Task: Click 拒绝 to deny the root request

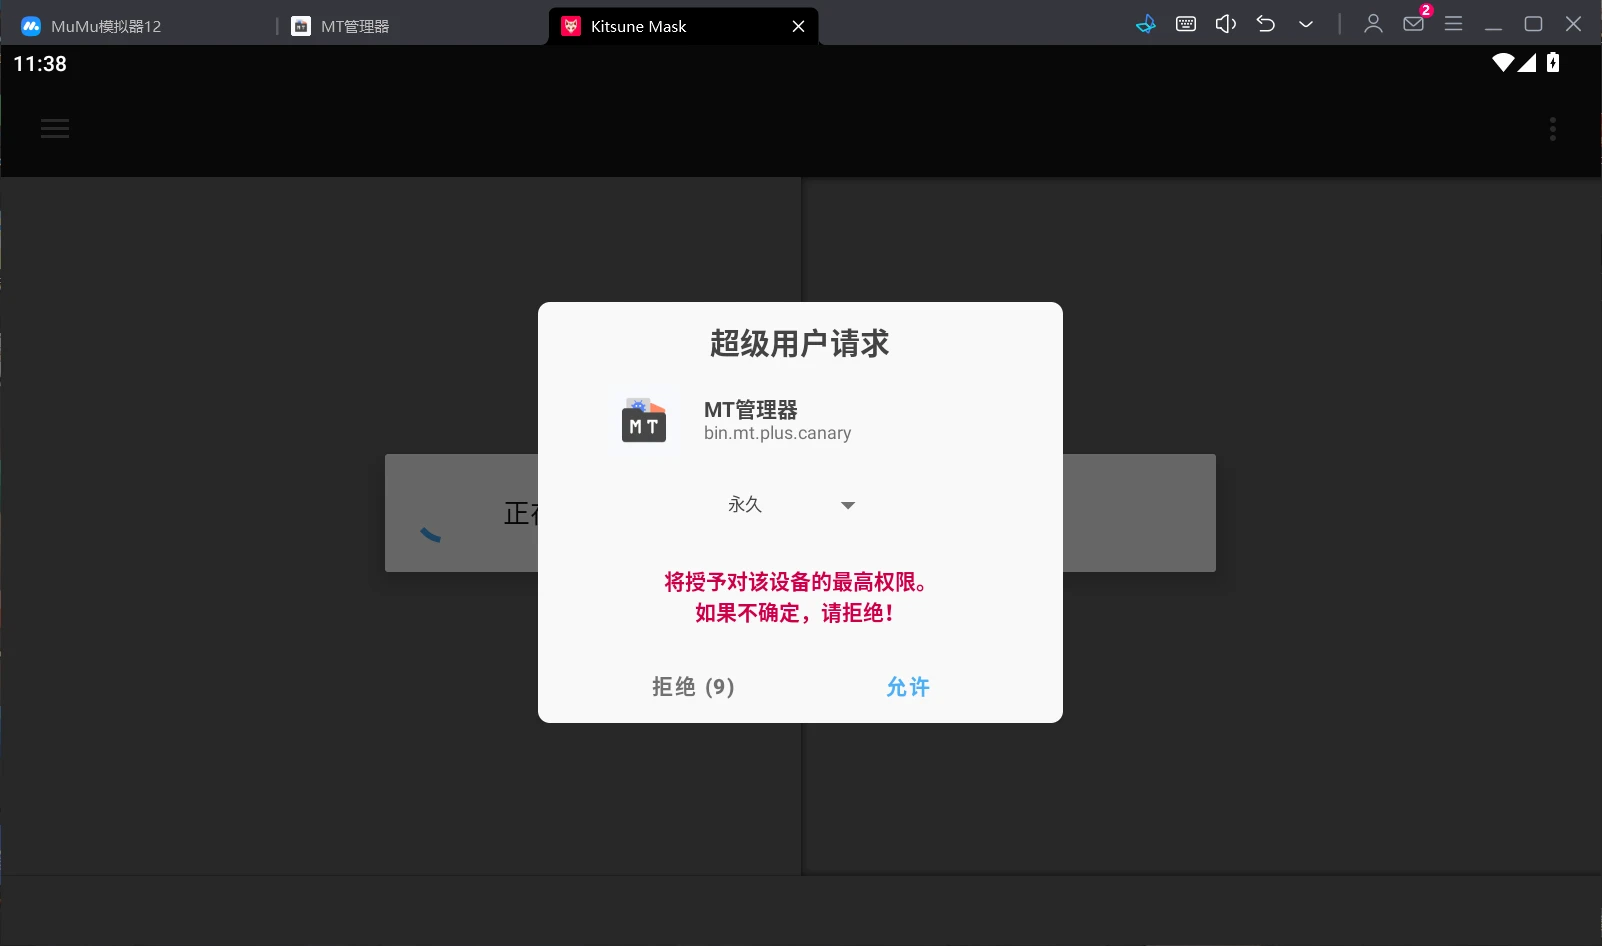Action: (692, 687)
